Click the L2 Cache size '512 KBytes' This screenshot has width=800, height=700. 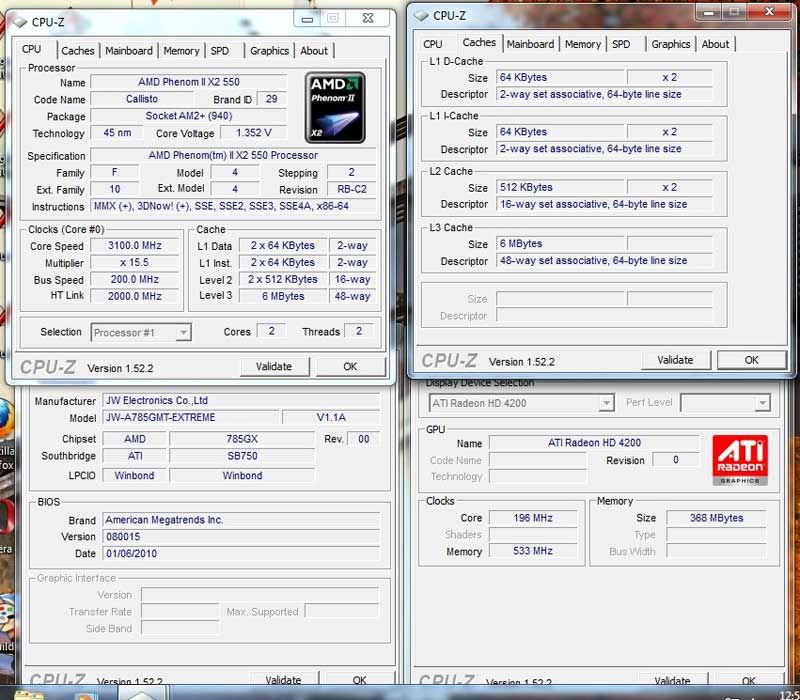561,187
